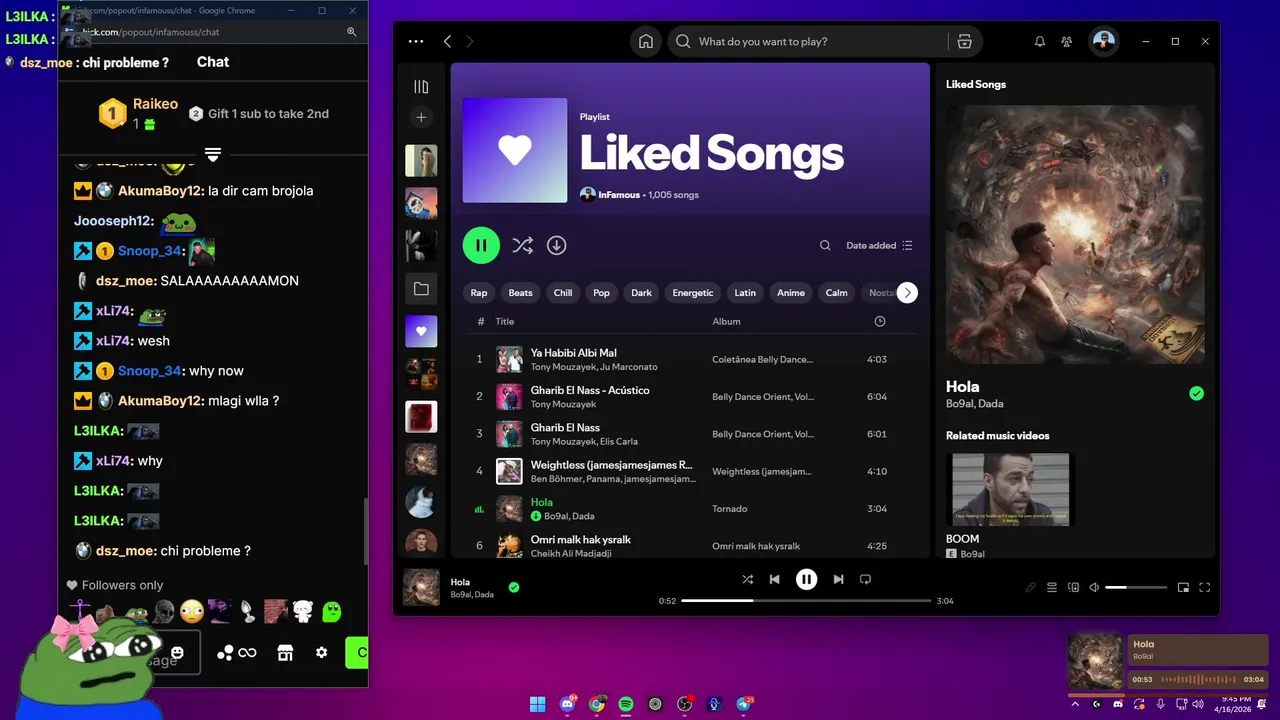1280x720 pixels.
Task: Toggle liked checkmark under Hola in right panel
Action: (1196, 393)
